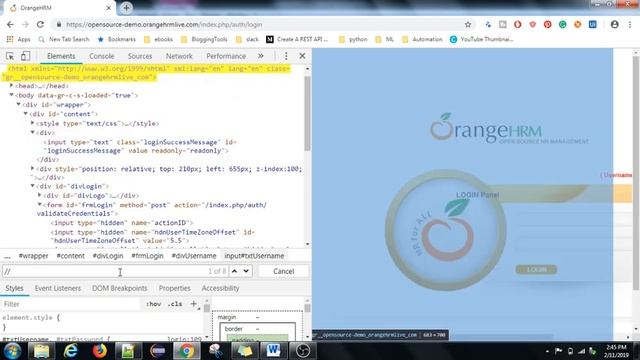Collapse the div id wrapper node
Image resolution: width=640 pixels, height=360 pixels.
pyautogui.click(x=18, y=104)
